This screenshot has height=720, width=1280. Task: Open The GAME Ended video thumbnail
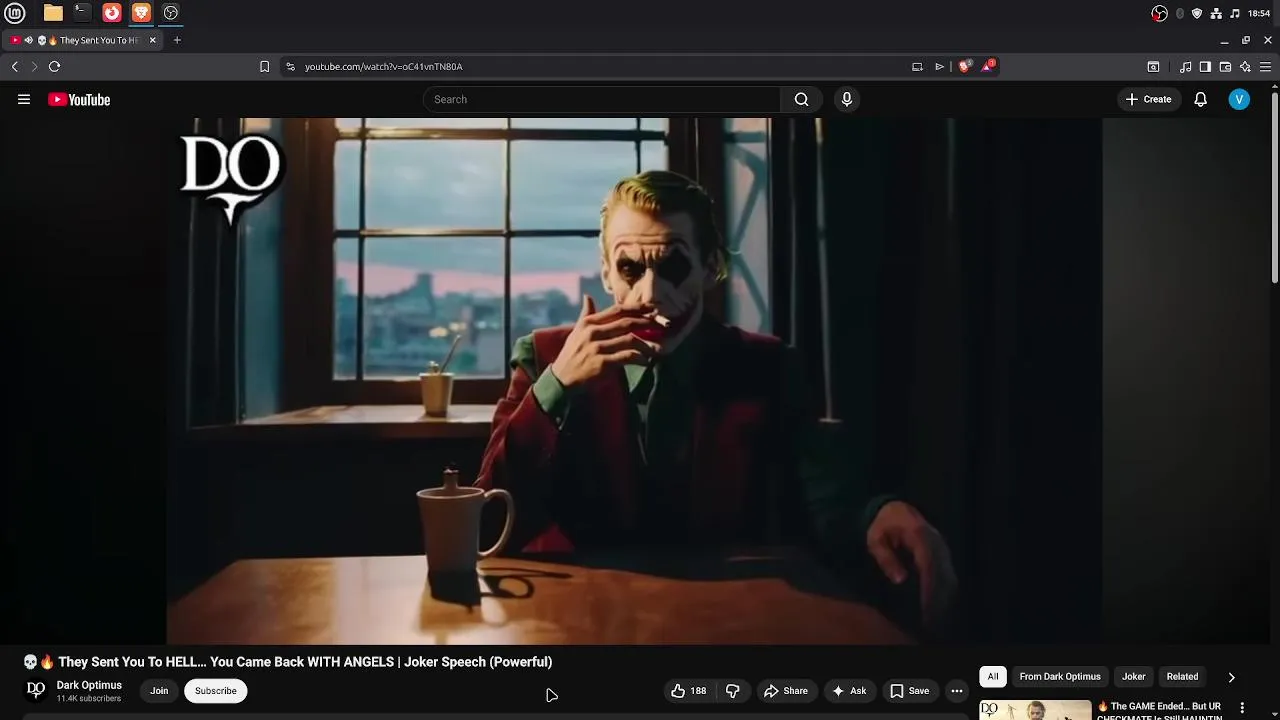point(1035,710)
